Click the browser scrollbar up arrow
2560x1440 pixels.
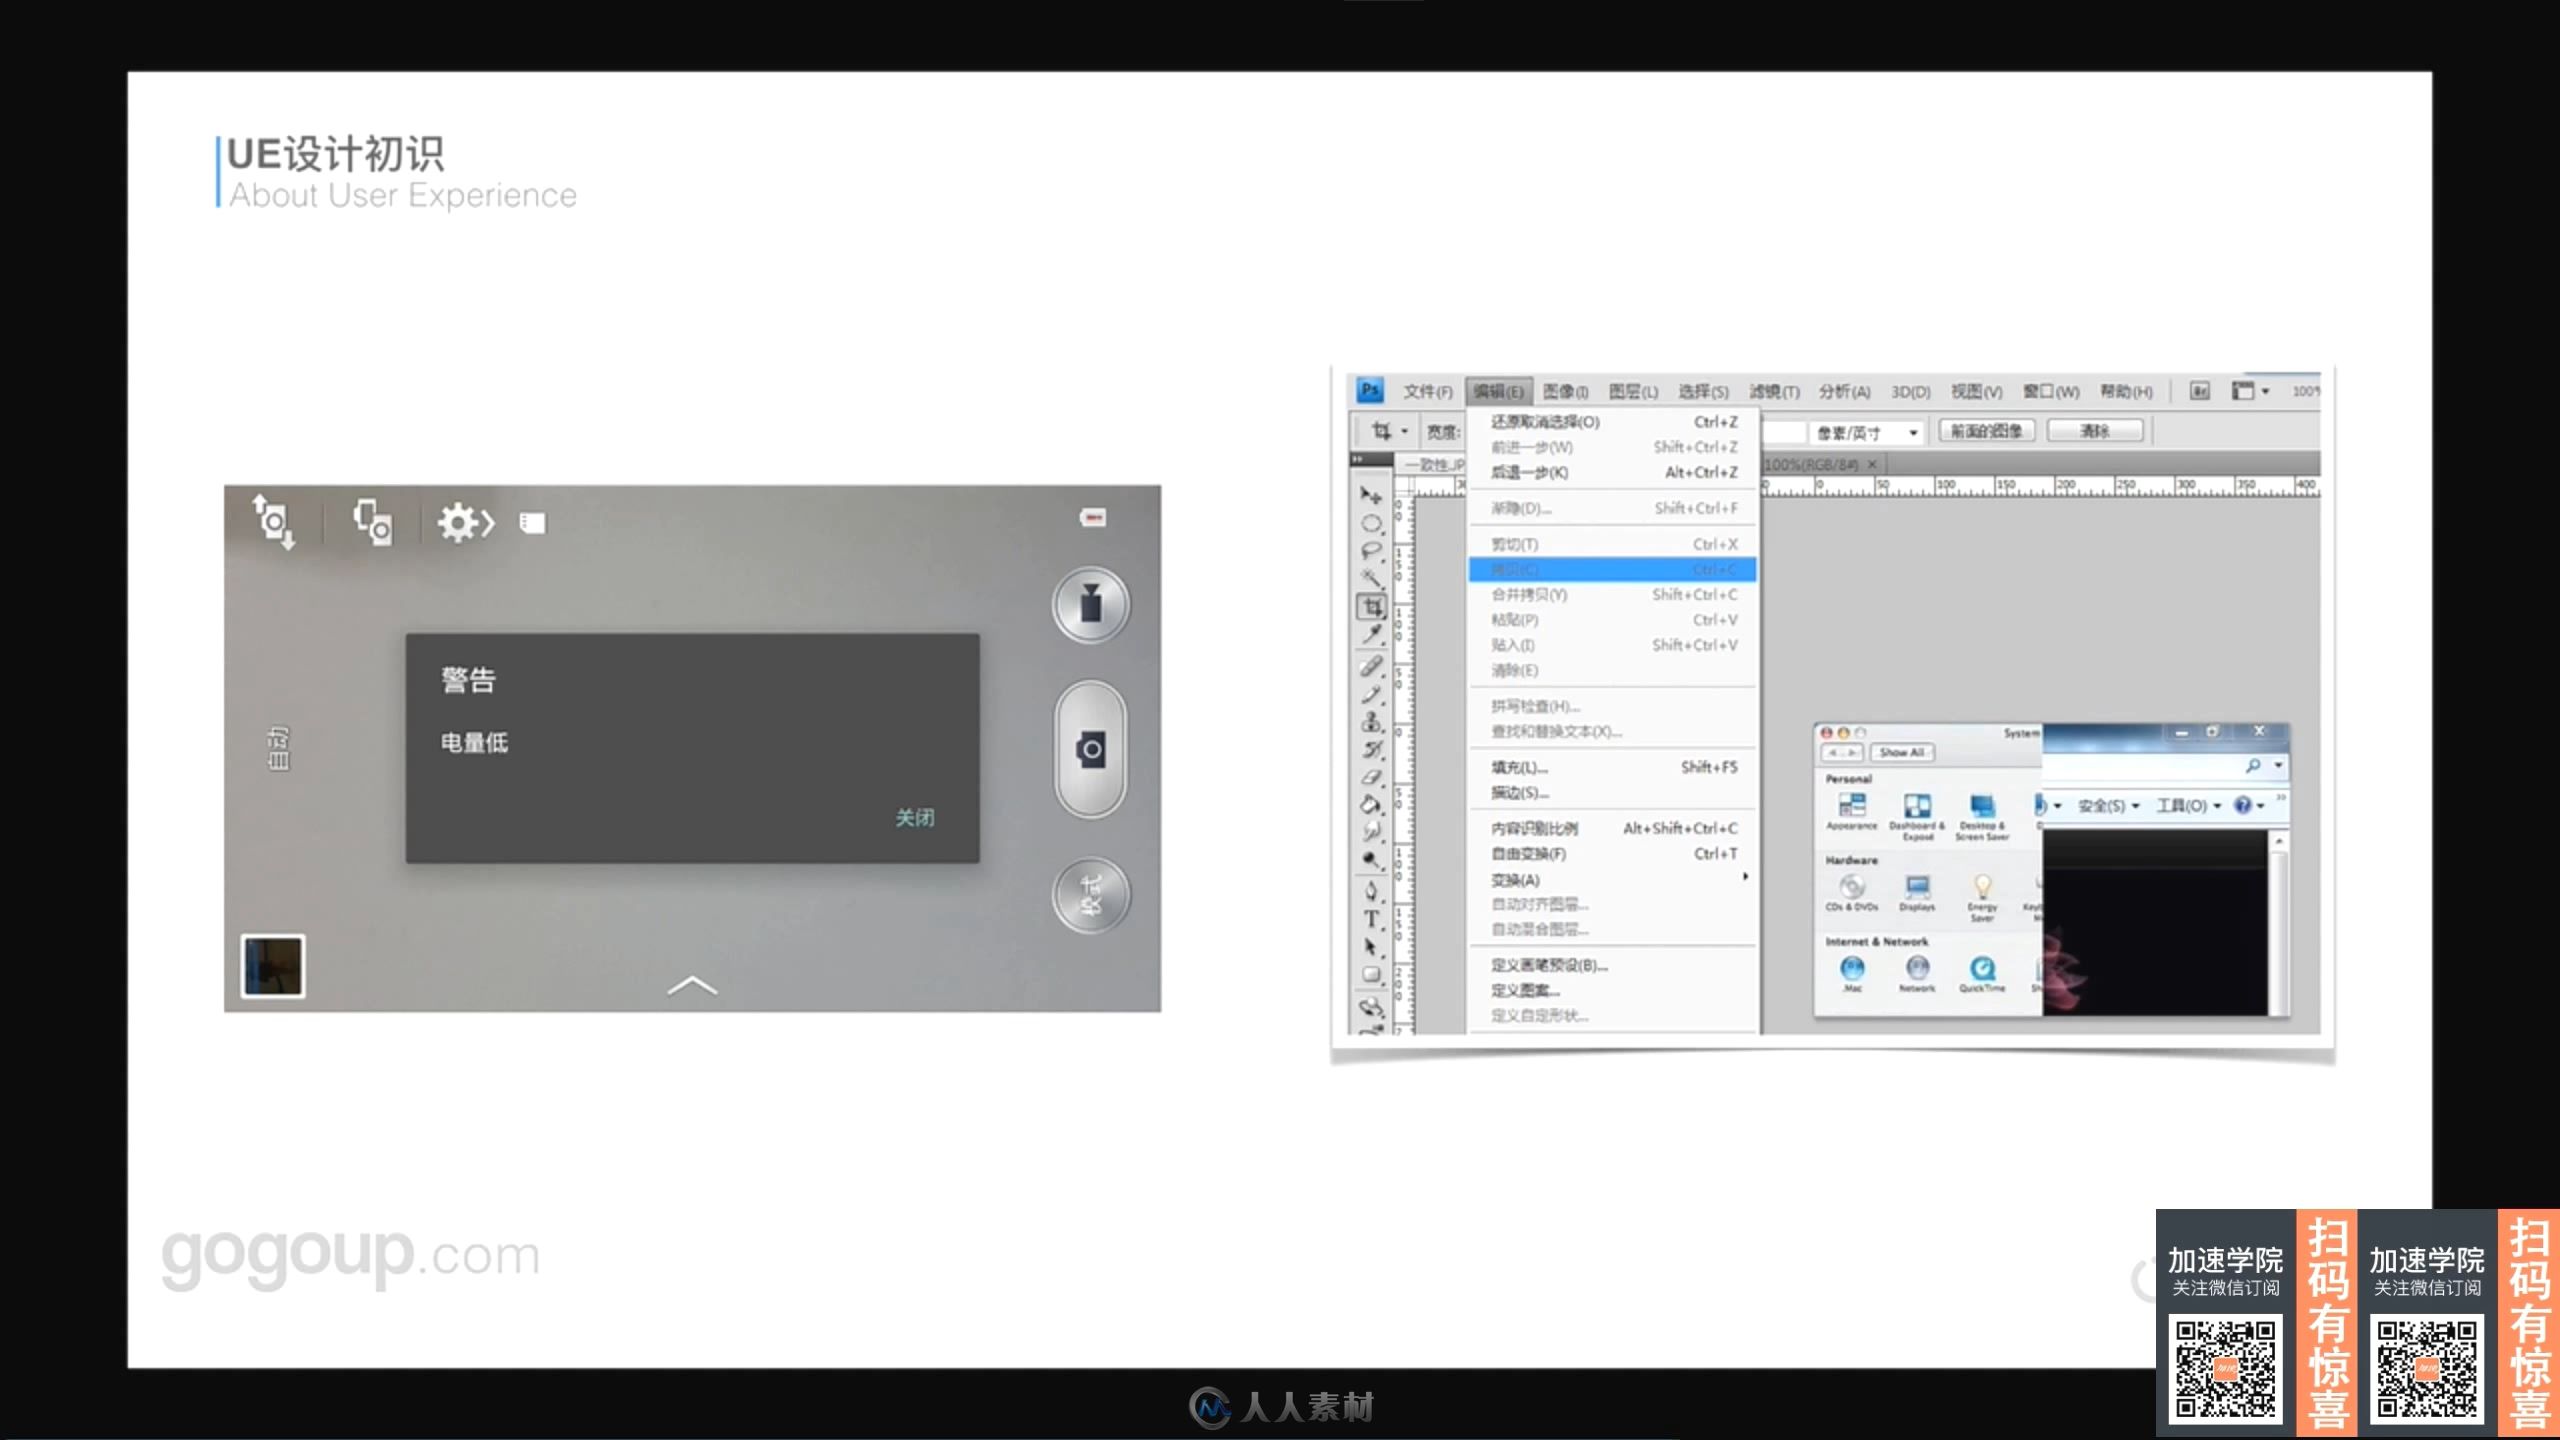pos(2279,842)
